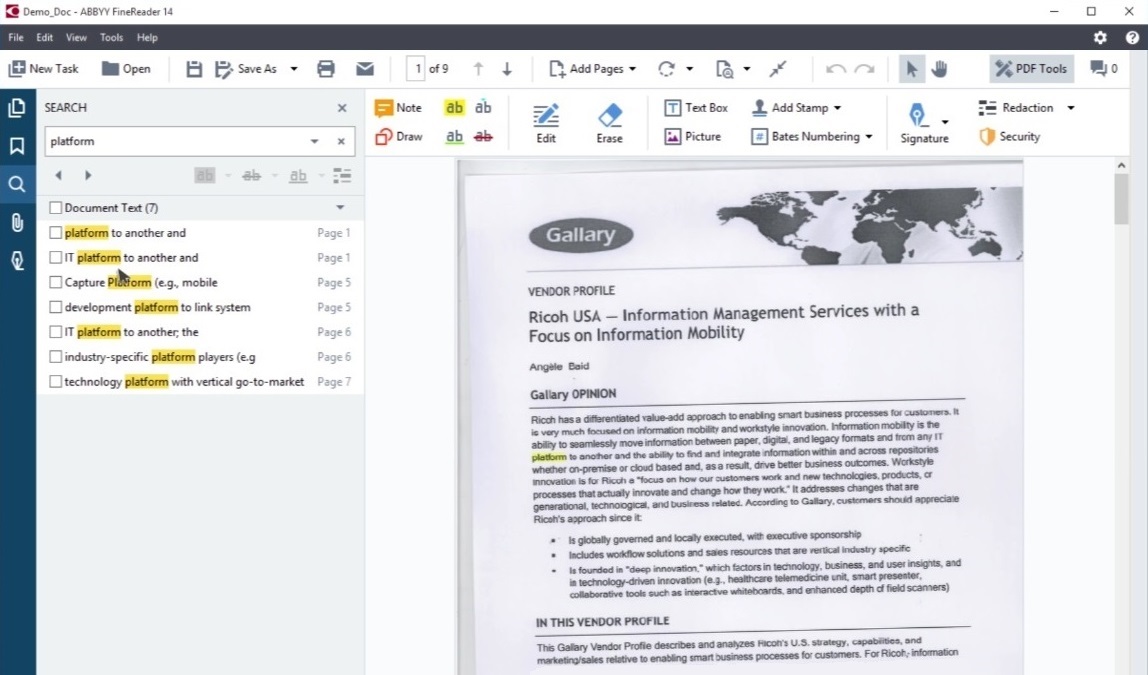
Task: Check the 'industry-specific platform' result checkbox
Action: [56, 357]
